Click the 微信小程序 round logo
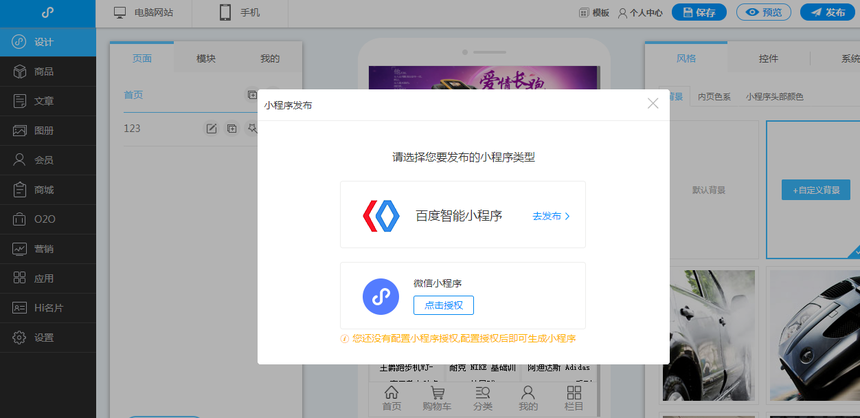 click(x=381, y=297)
